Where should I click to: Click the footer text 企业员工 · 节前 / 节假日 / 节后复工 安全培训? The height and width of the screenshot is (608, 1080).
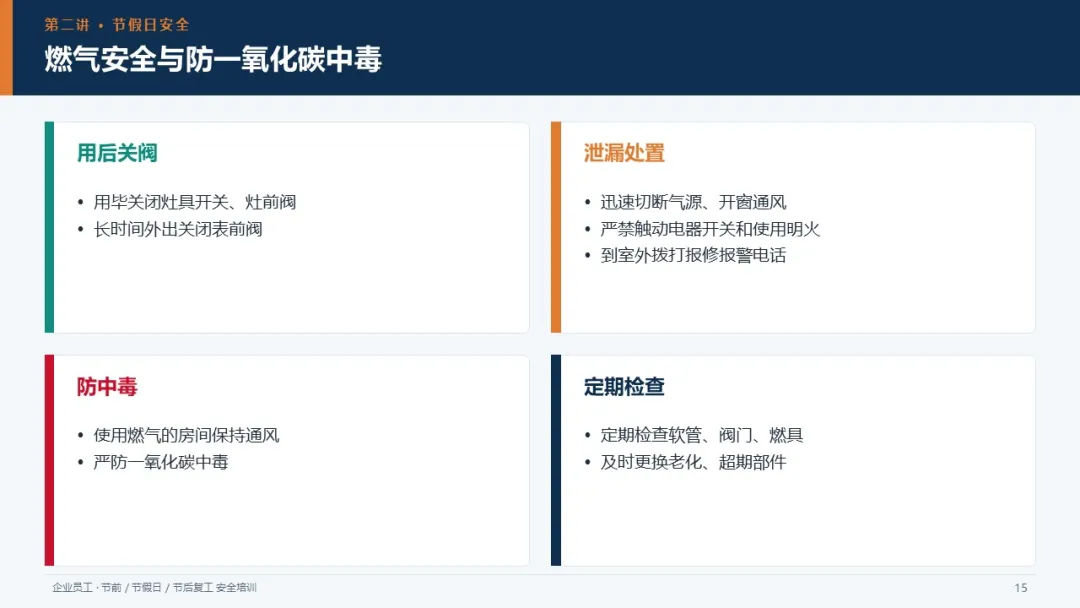pos(154,587)
